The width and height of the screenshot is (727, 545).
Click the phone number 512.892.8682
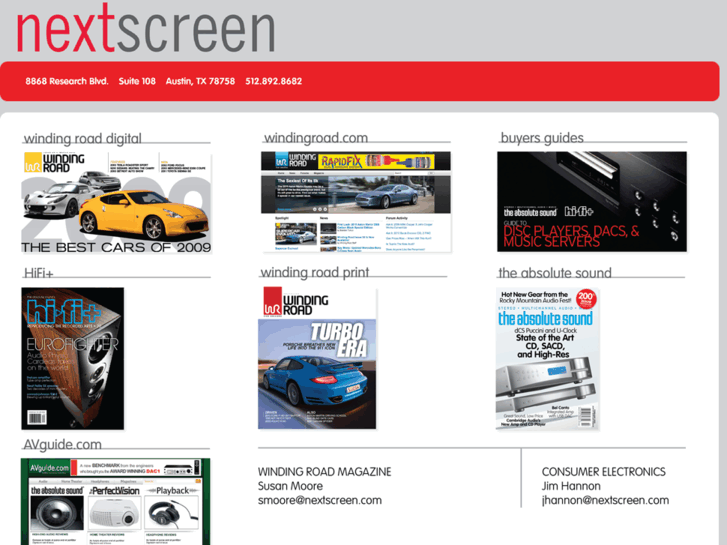[274, 81]
